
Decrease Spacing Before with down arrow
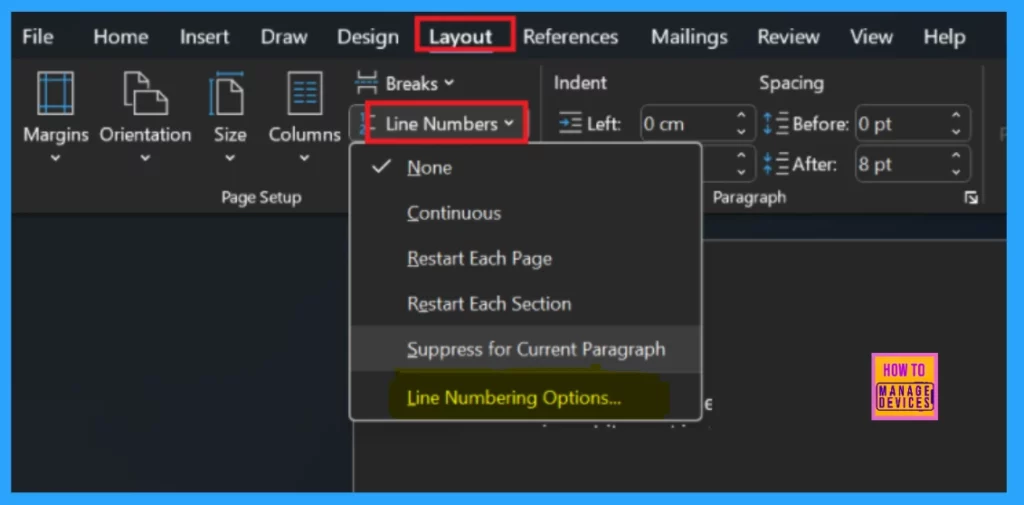point(956,131)
